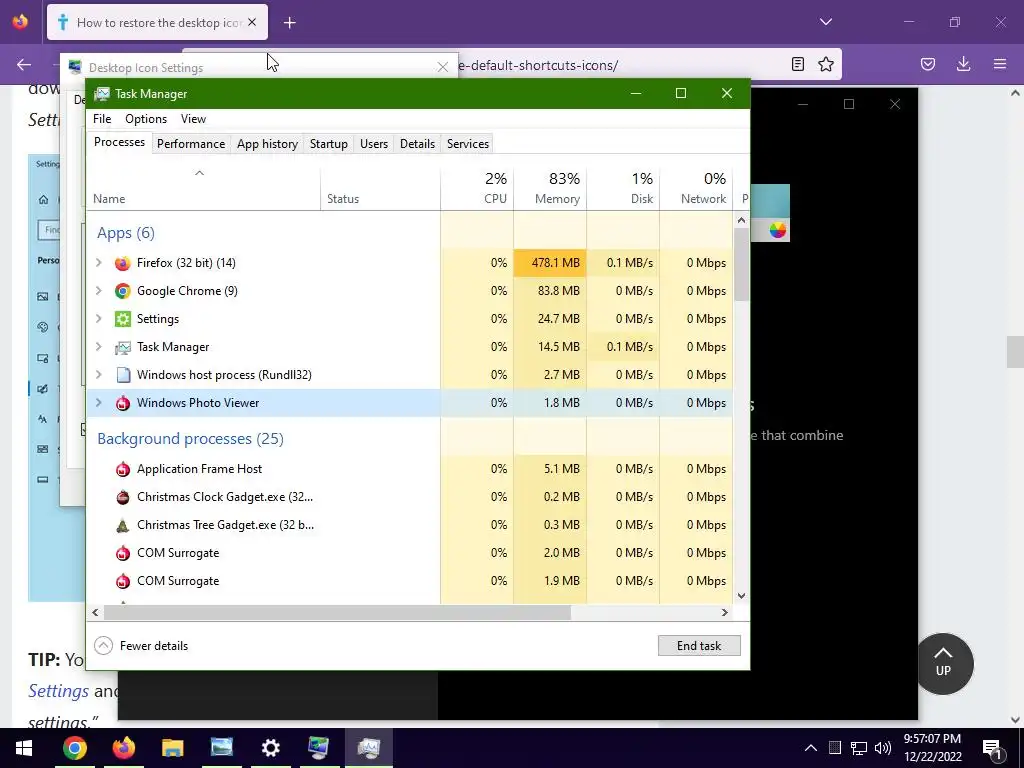Sort processes by the Disk column header

point(624,188)
